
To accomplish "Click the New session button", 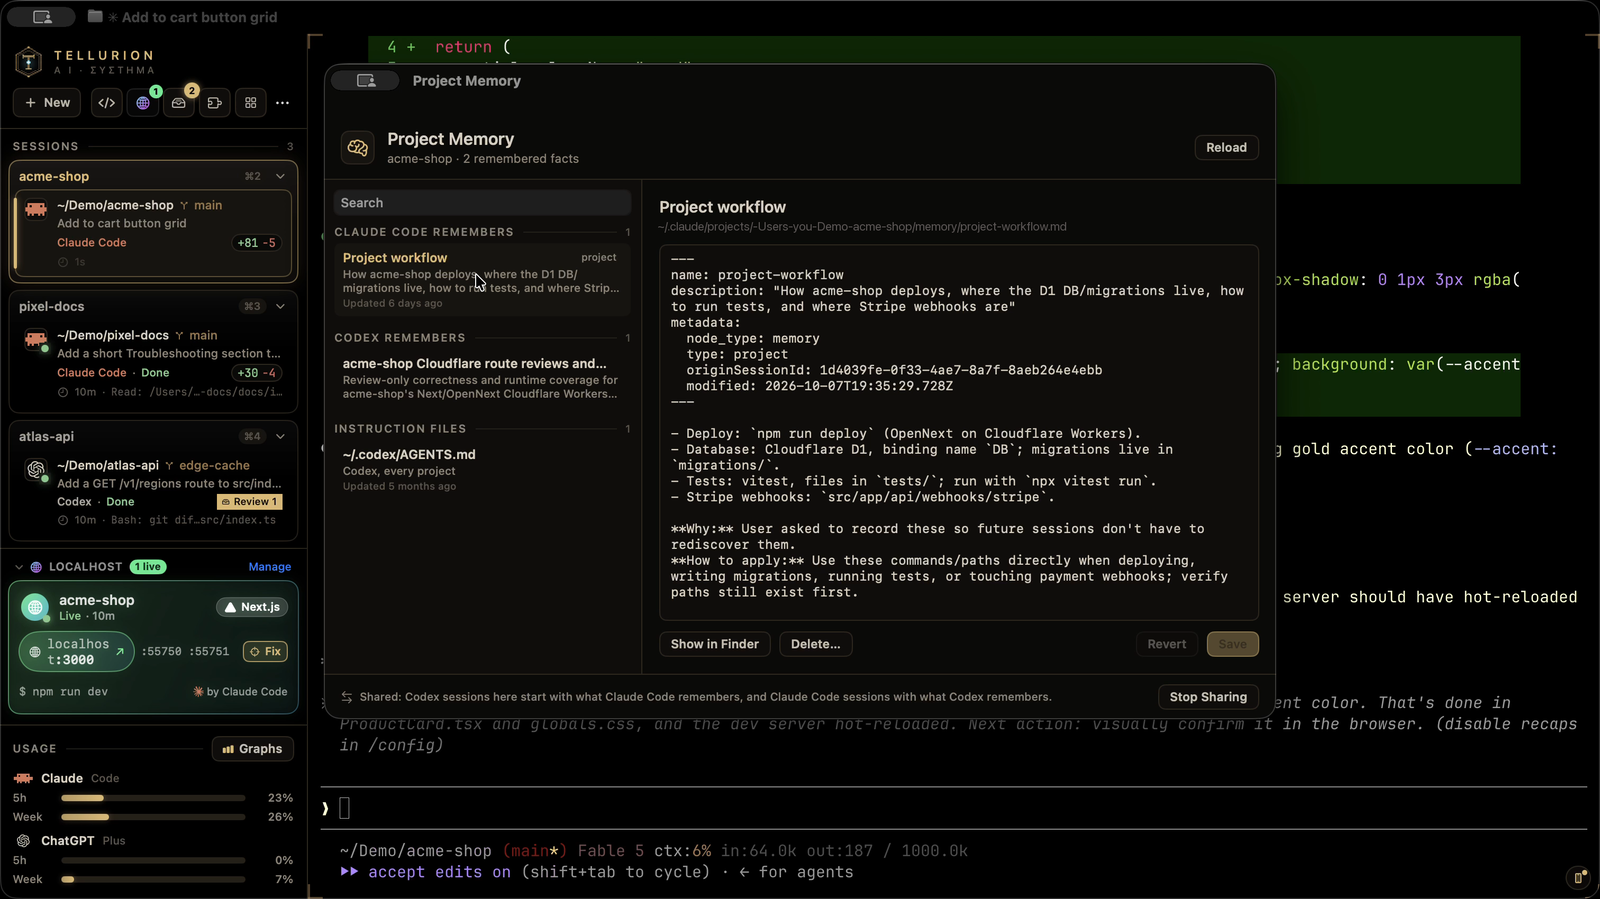I will click(48, 103).
